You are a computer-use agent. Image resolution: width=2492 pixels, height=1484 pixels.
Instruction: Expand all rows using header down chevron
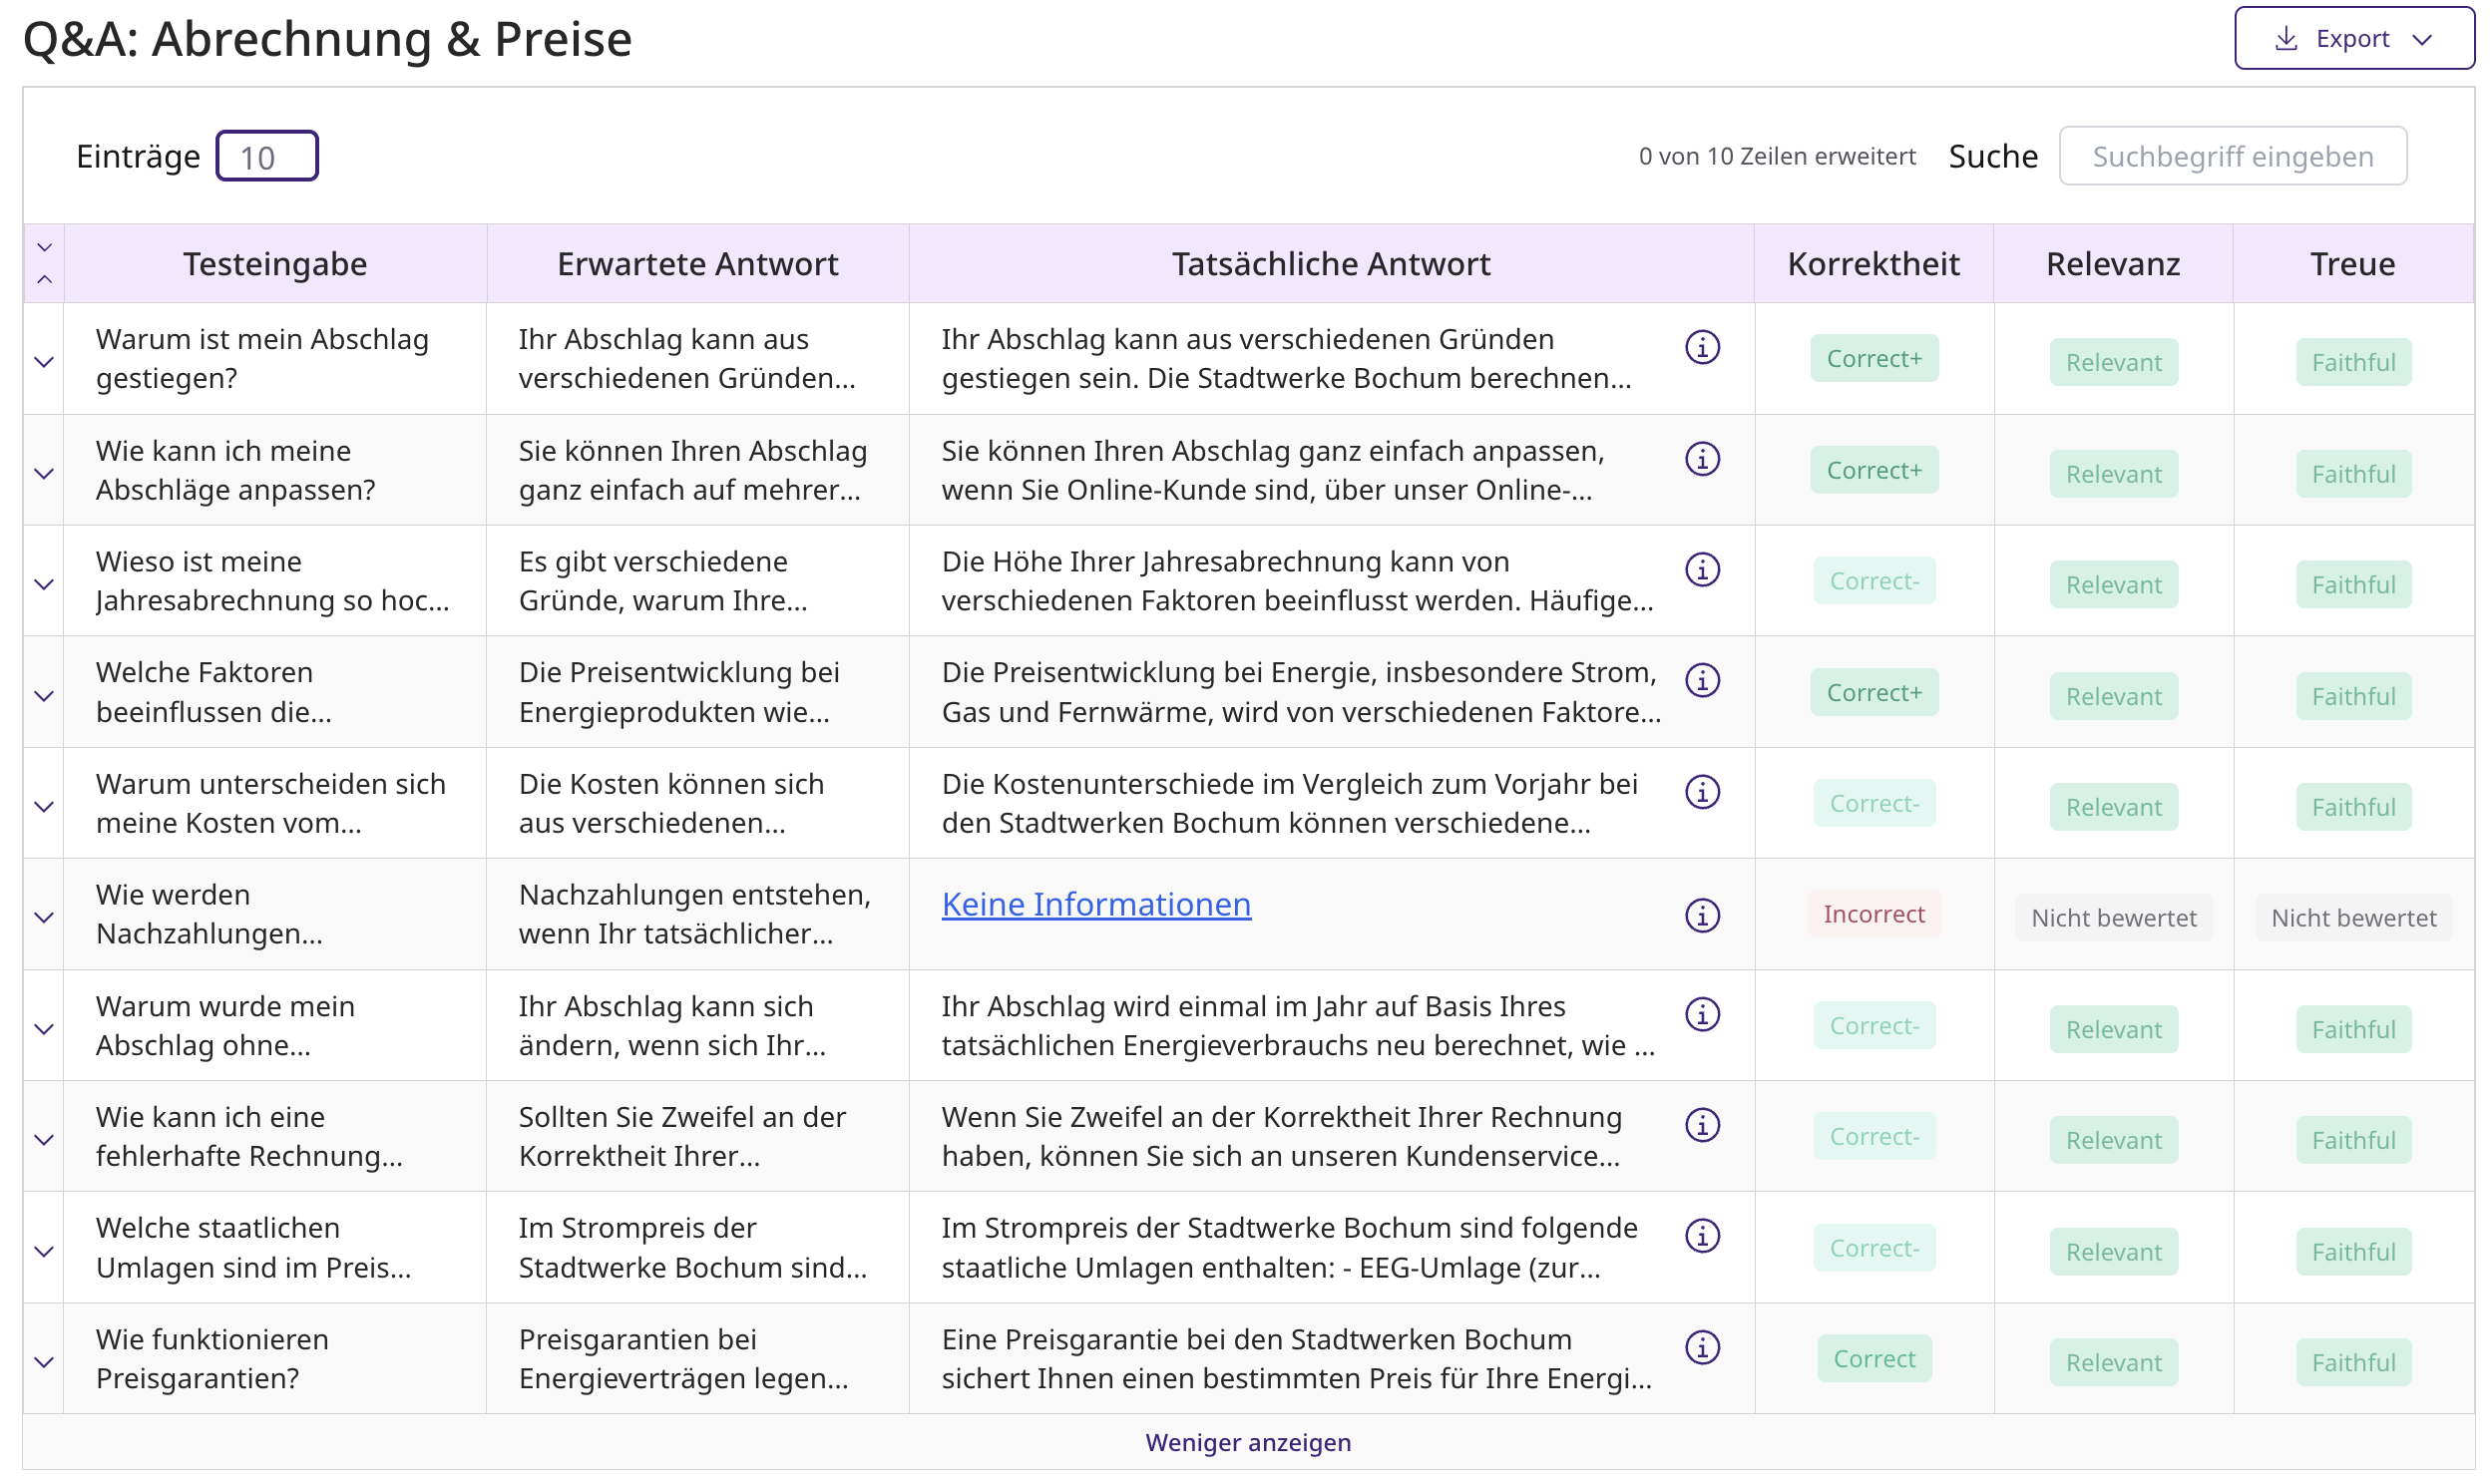click(x=44, y=247)
